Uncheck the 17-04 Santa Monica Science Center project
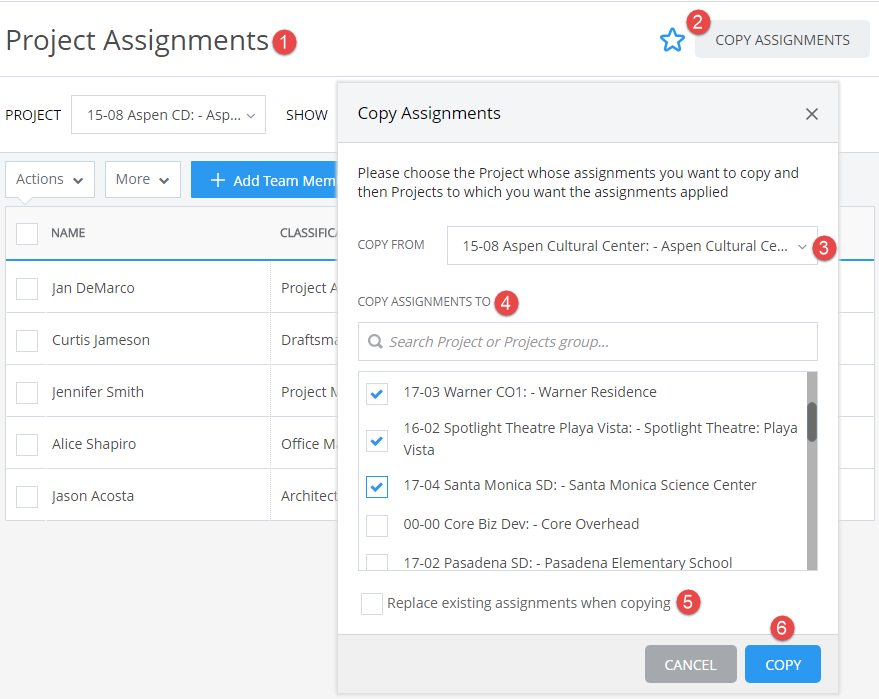The height and width of the screenshot is (699, 879). 376,487
